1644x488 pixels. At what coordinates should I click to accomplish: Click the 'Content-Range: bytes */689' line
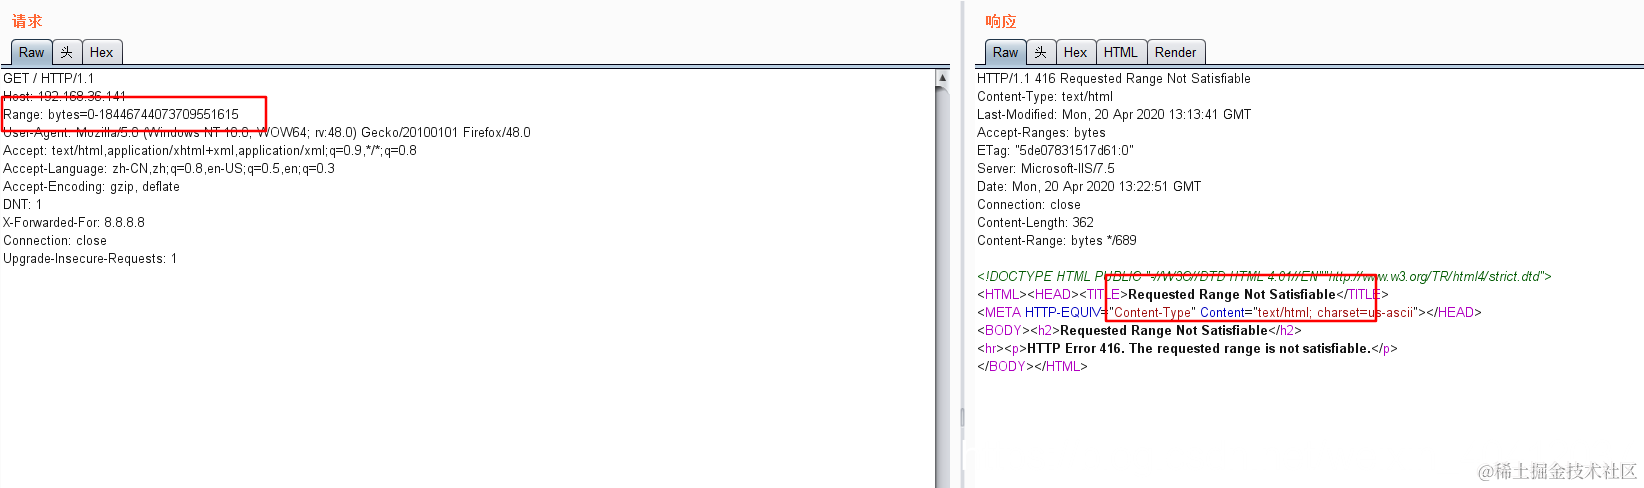point(1057,240)
